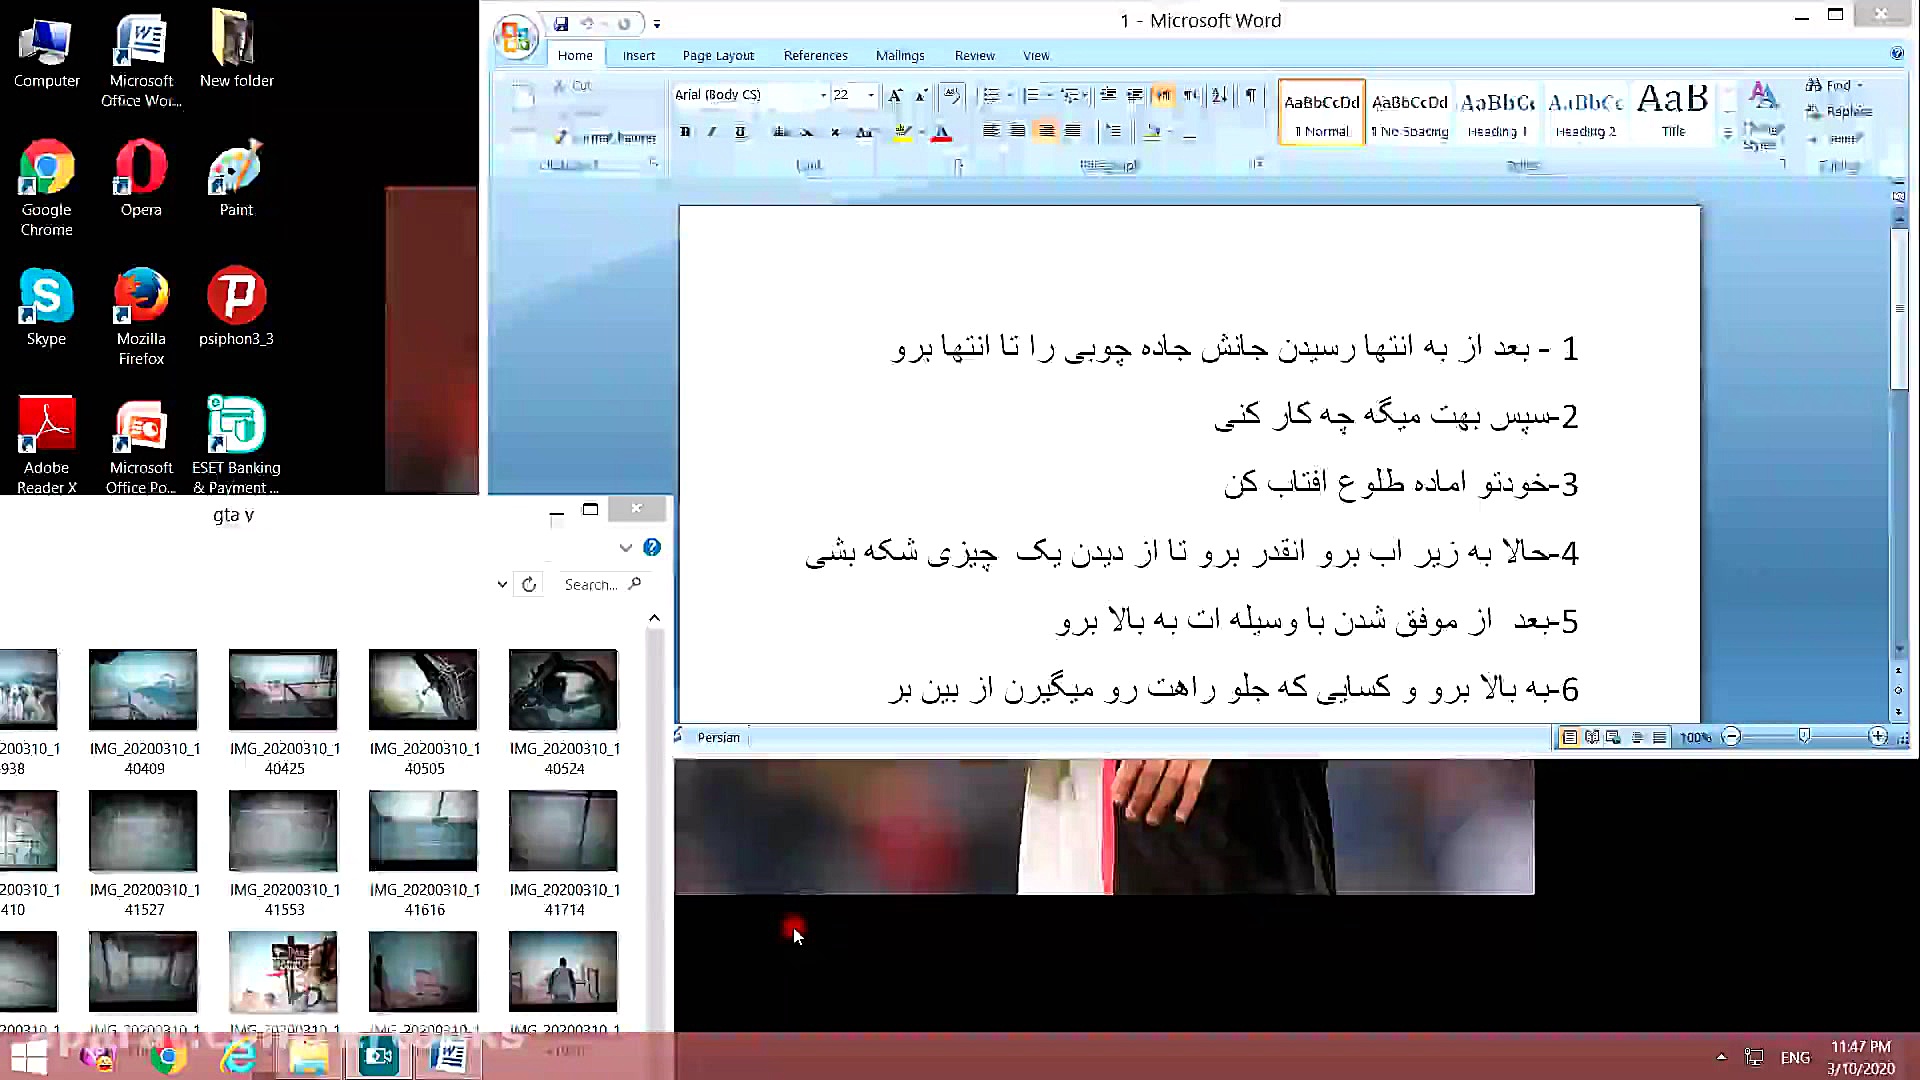1920x1080 pixels.
Task: Click the Grow Font icon
Action: (895, 95)
